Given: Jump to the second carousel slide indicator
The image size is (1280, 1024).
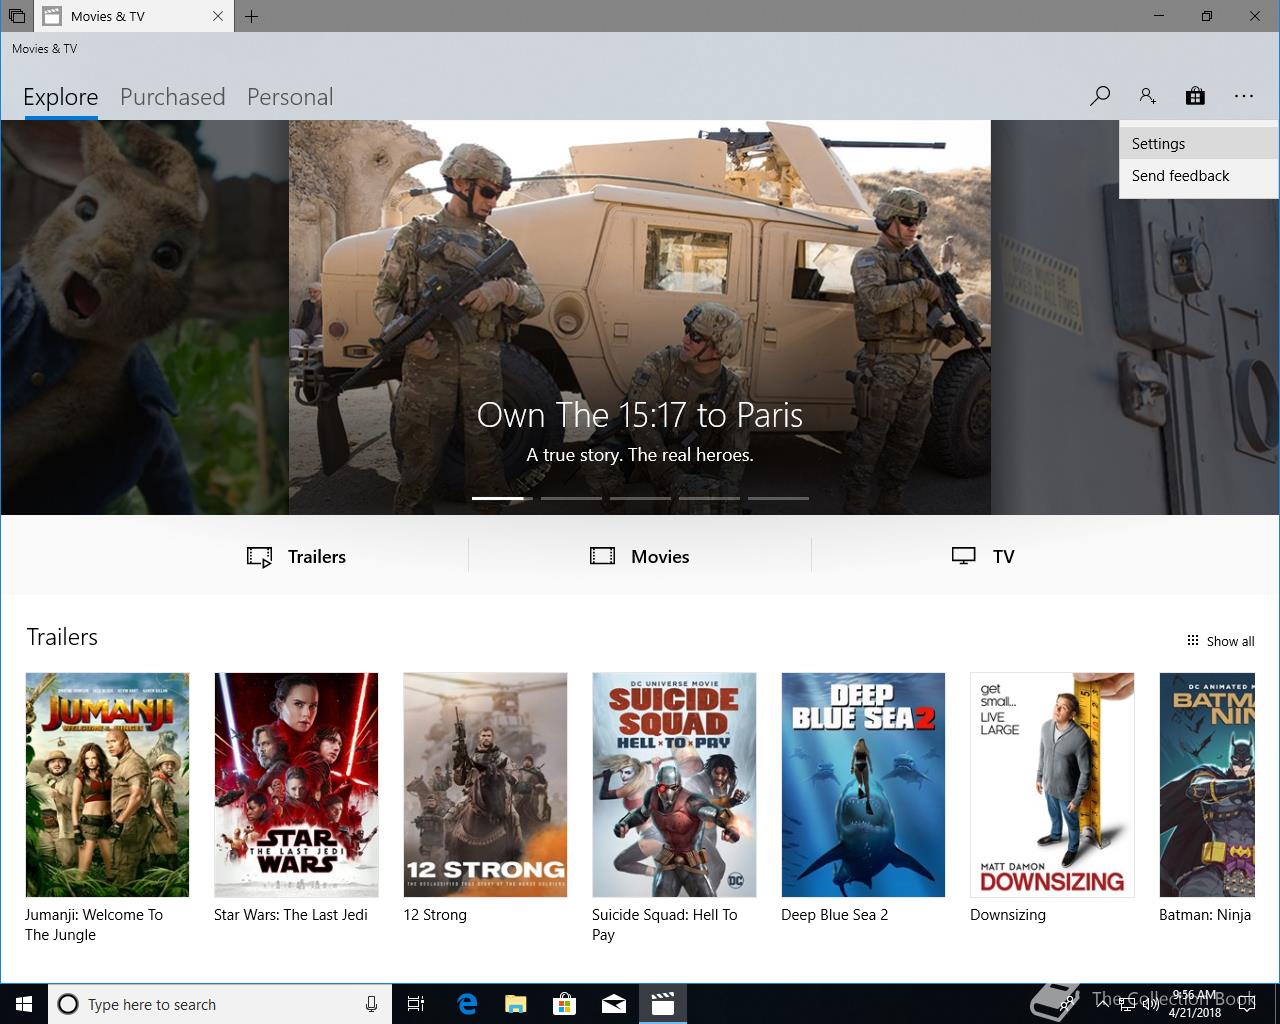Looking at the screenshot, I should click(571, 498).
